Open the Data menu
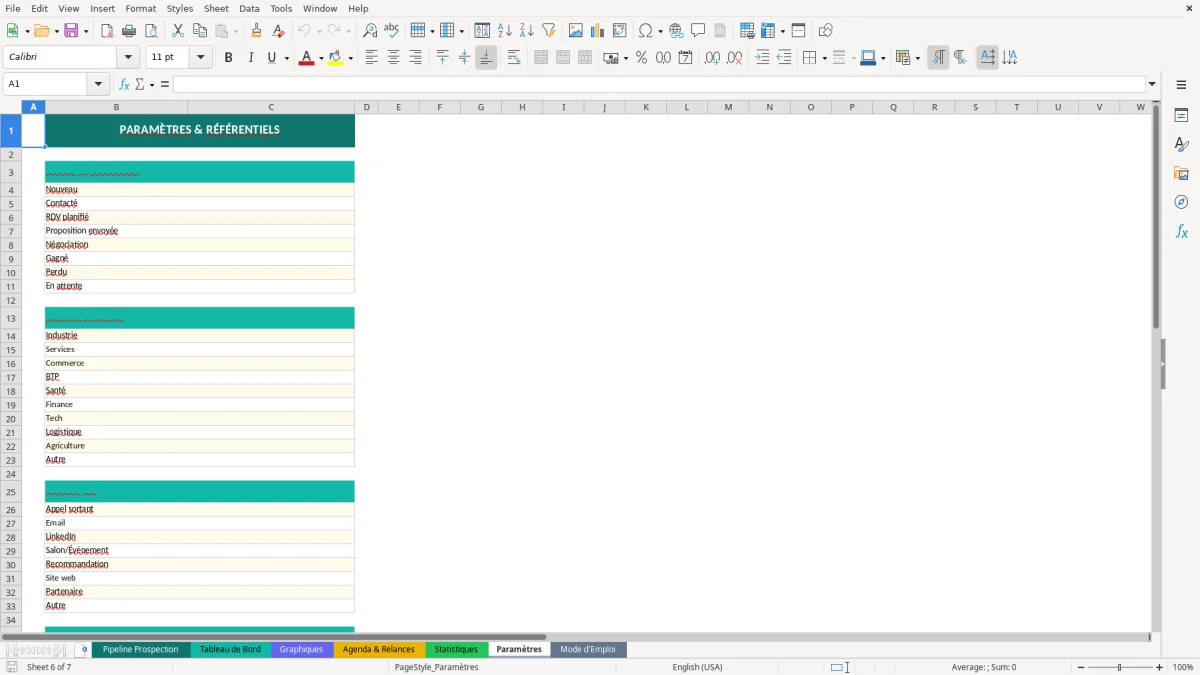 249,8
